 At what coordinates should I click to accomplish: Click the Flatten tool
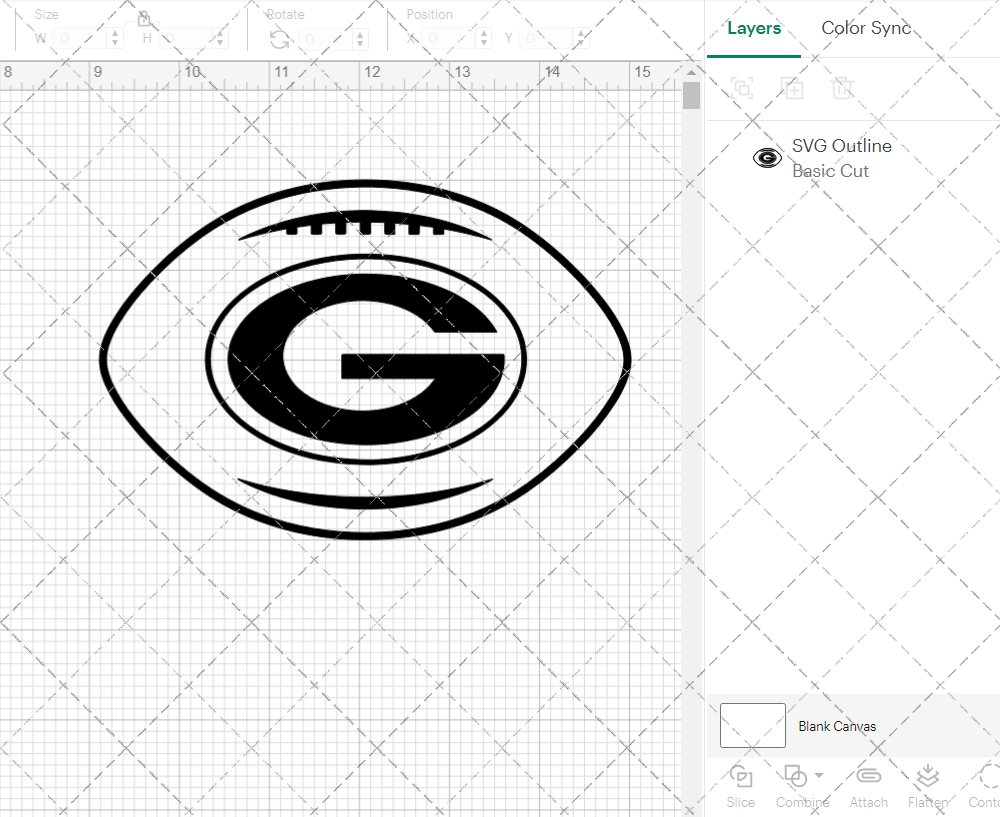tap(928, 787)
